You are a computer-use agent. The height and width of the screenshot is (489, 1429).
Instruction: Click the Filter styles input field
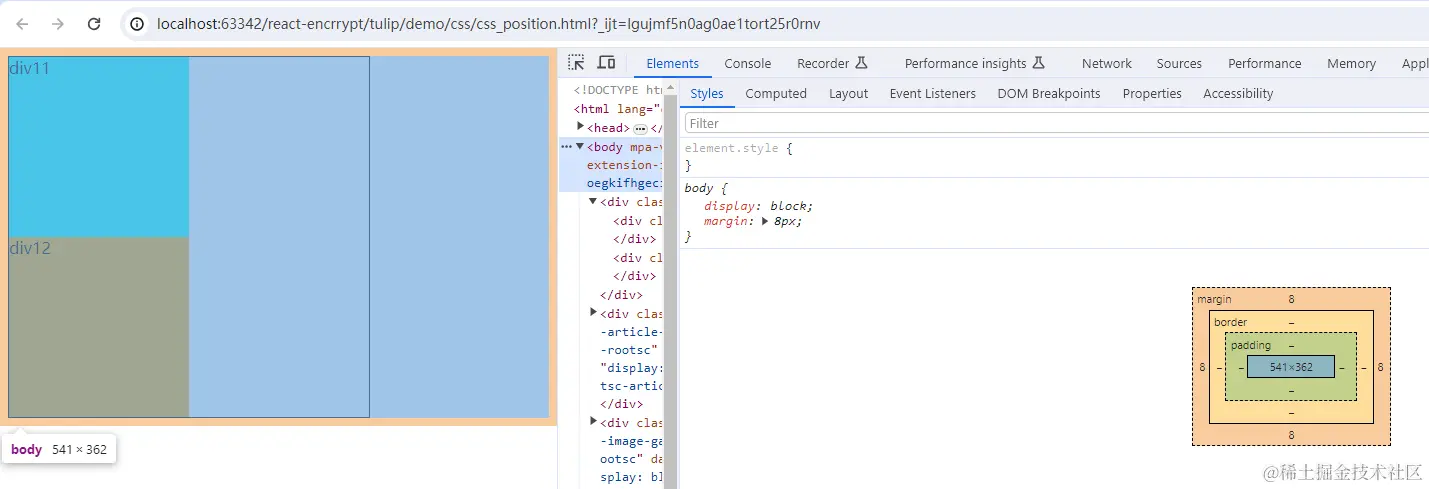click(x=1056, y=123)
